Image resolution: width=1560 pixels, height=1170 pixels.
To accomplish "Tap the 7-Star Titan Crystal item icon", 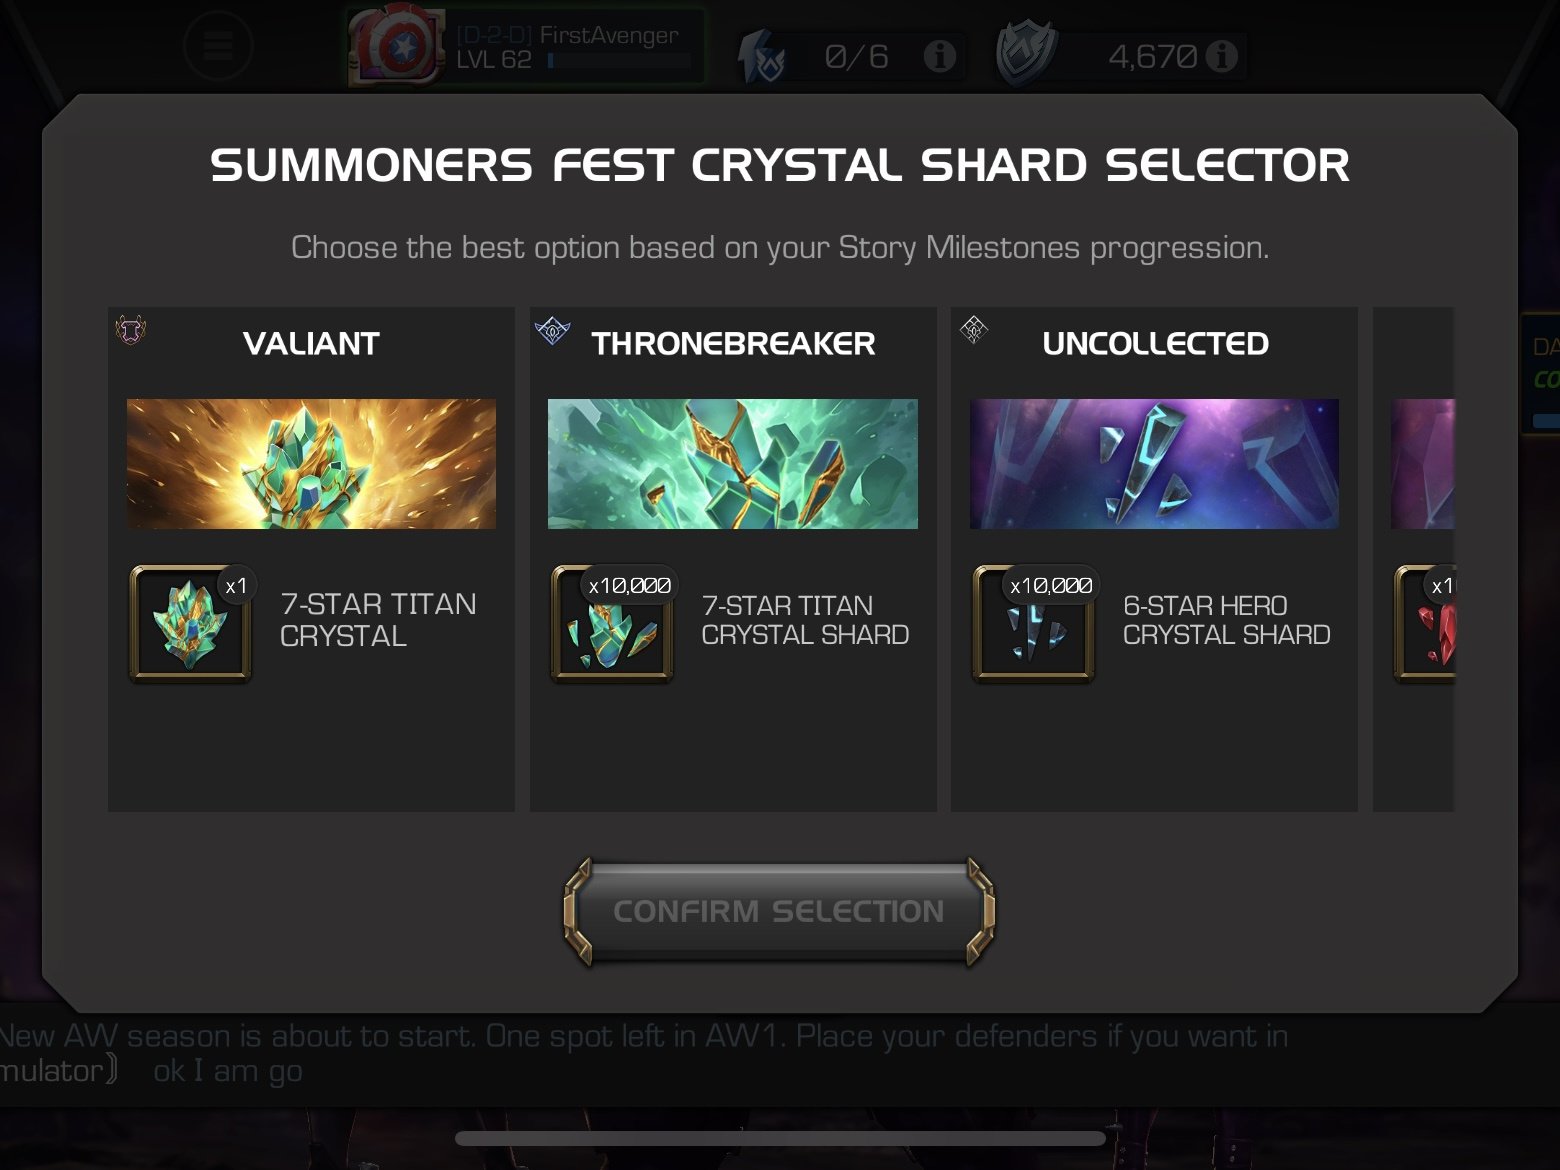I will pos(190,623).
